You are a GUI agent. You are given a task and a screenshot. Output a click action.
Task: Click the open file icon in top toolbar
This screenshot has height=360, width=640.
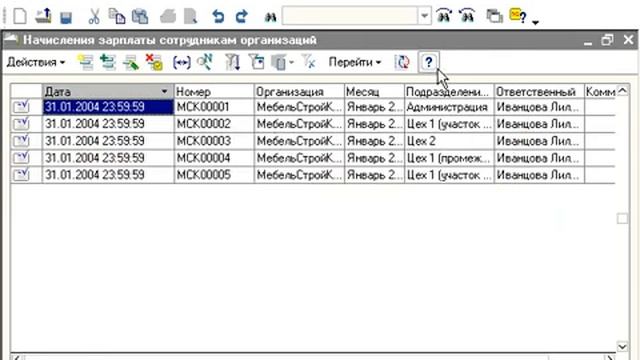[x=43, y=16]
